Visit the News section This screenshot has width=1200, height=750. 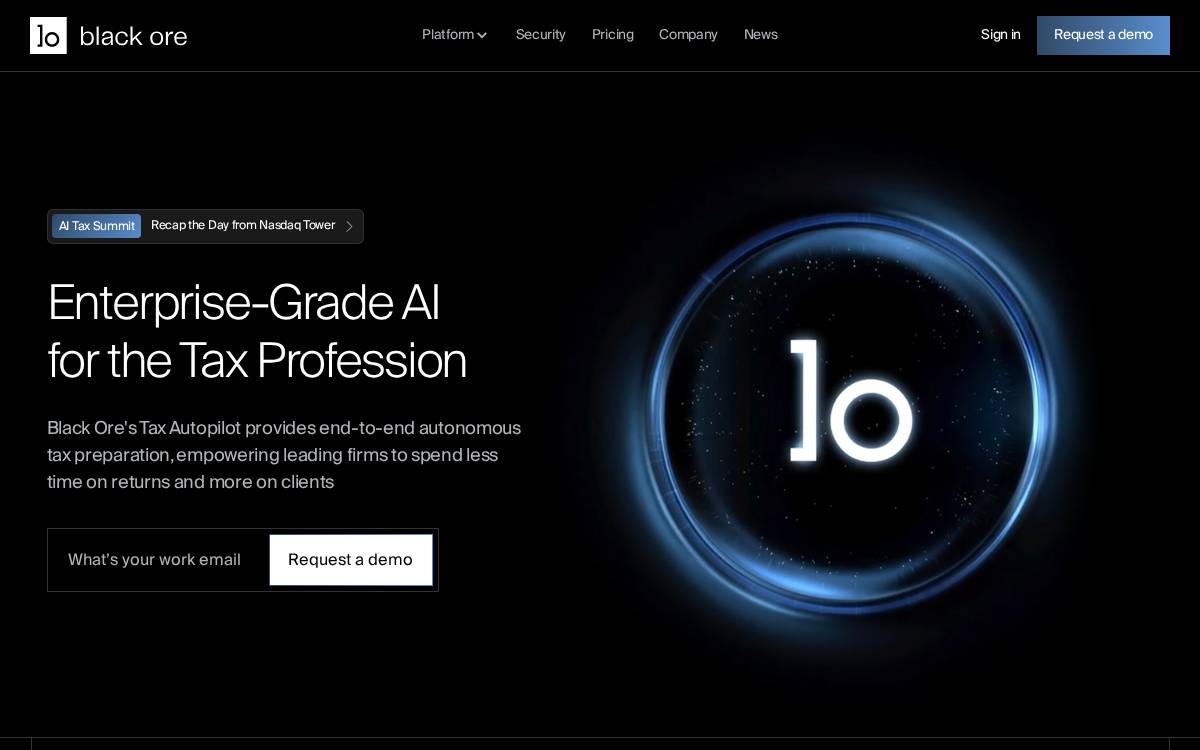point(761,35)
